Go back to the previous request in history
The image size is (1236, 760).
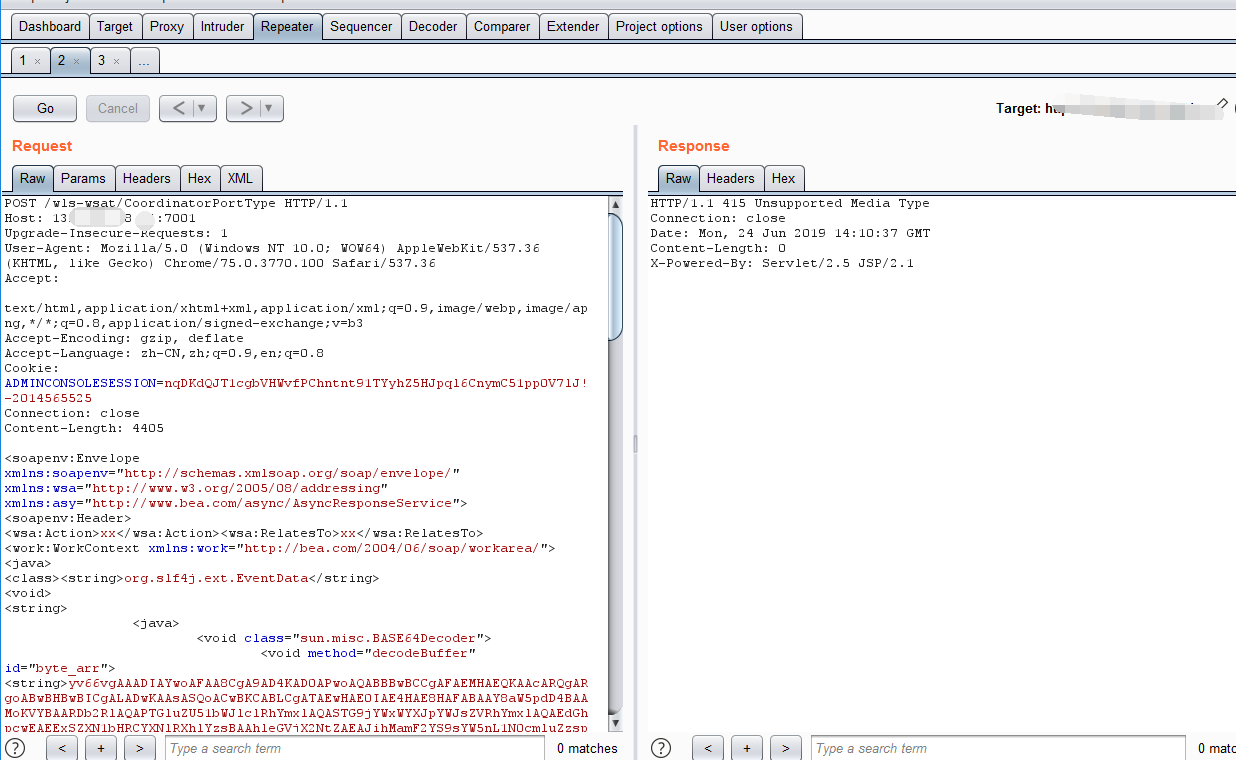tap(177, 108)
